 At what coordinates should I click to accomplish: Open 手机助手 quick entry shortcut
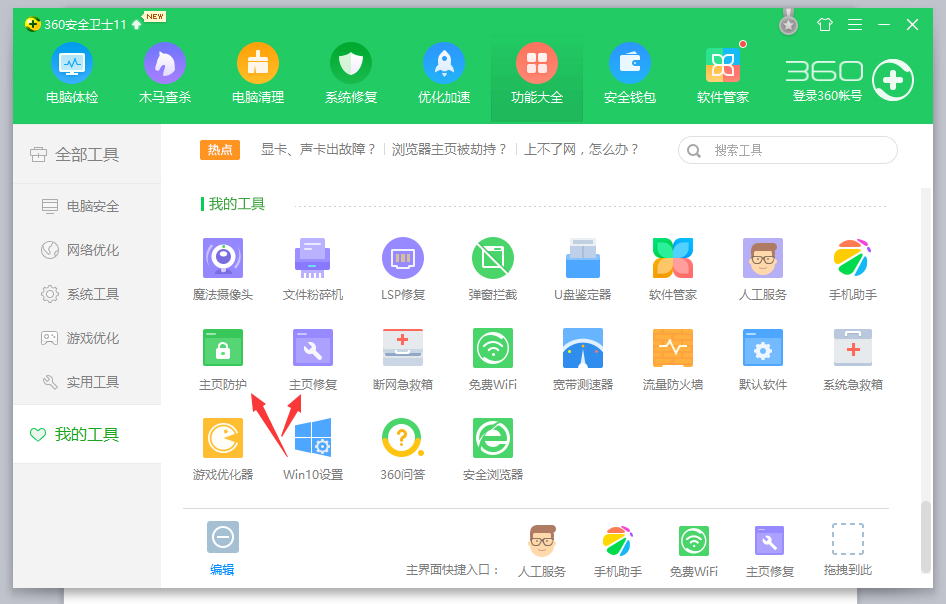(618, 551)
